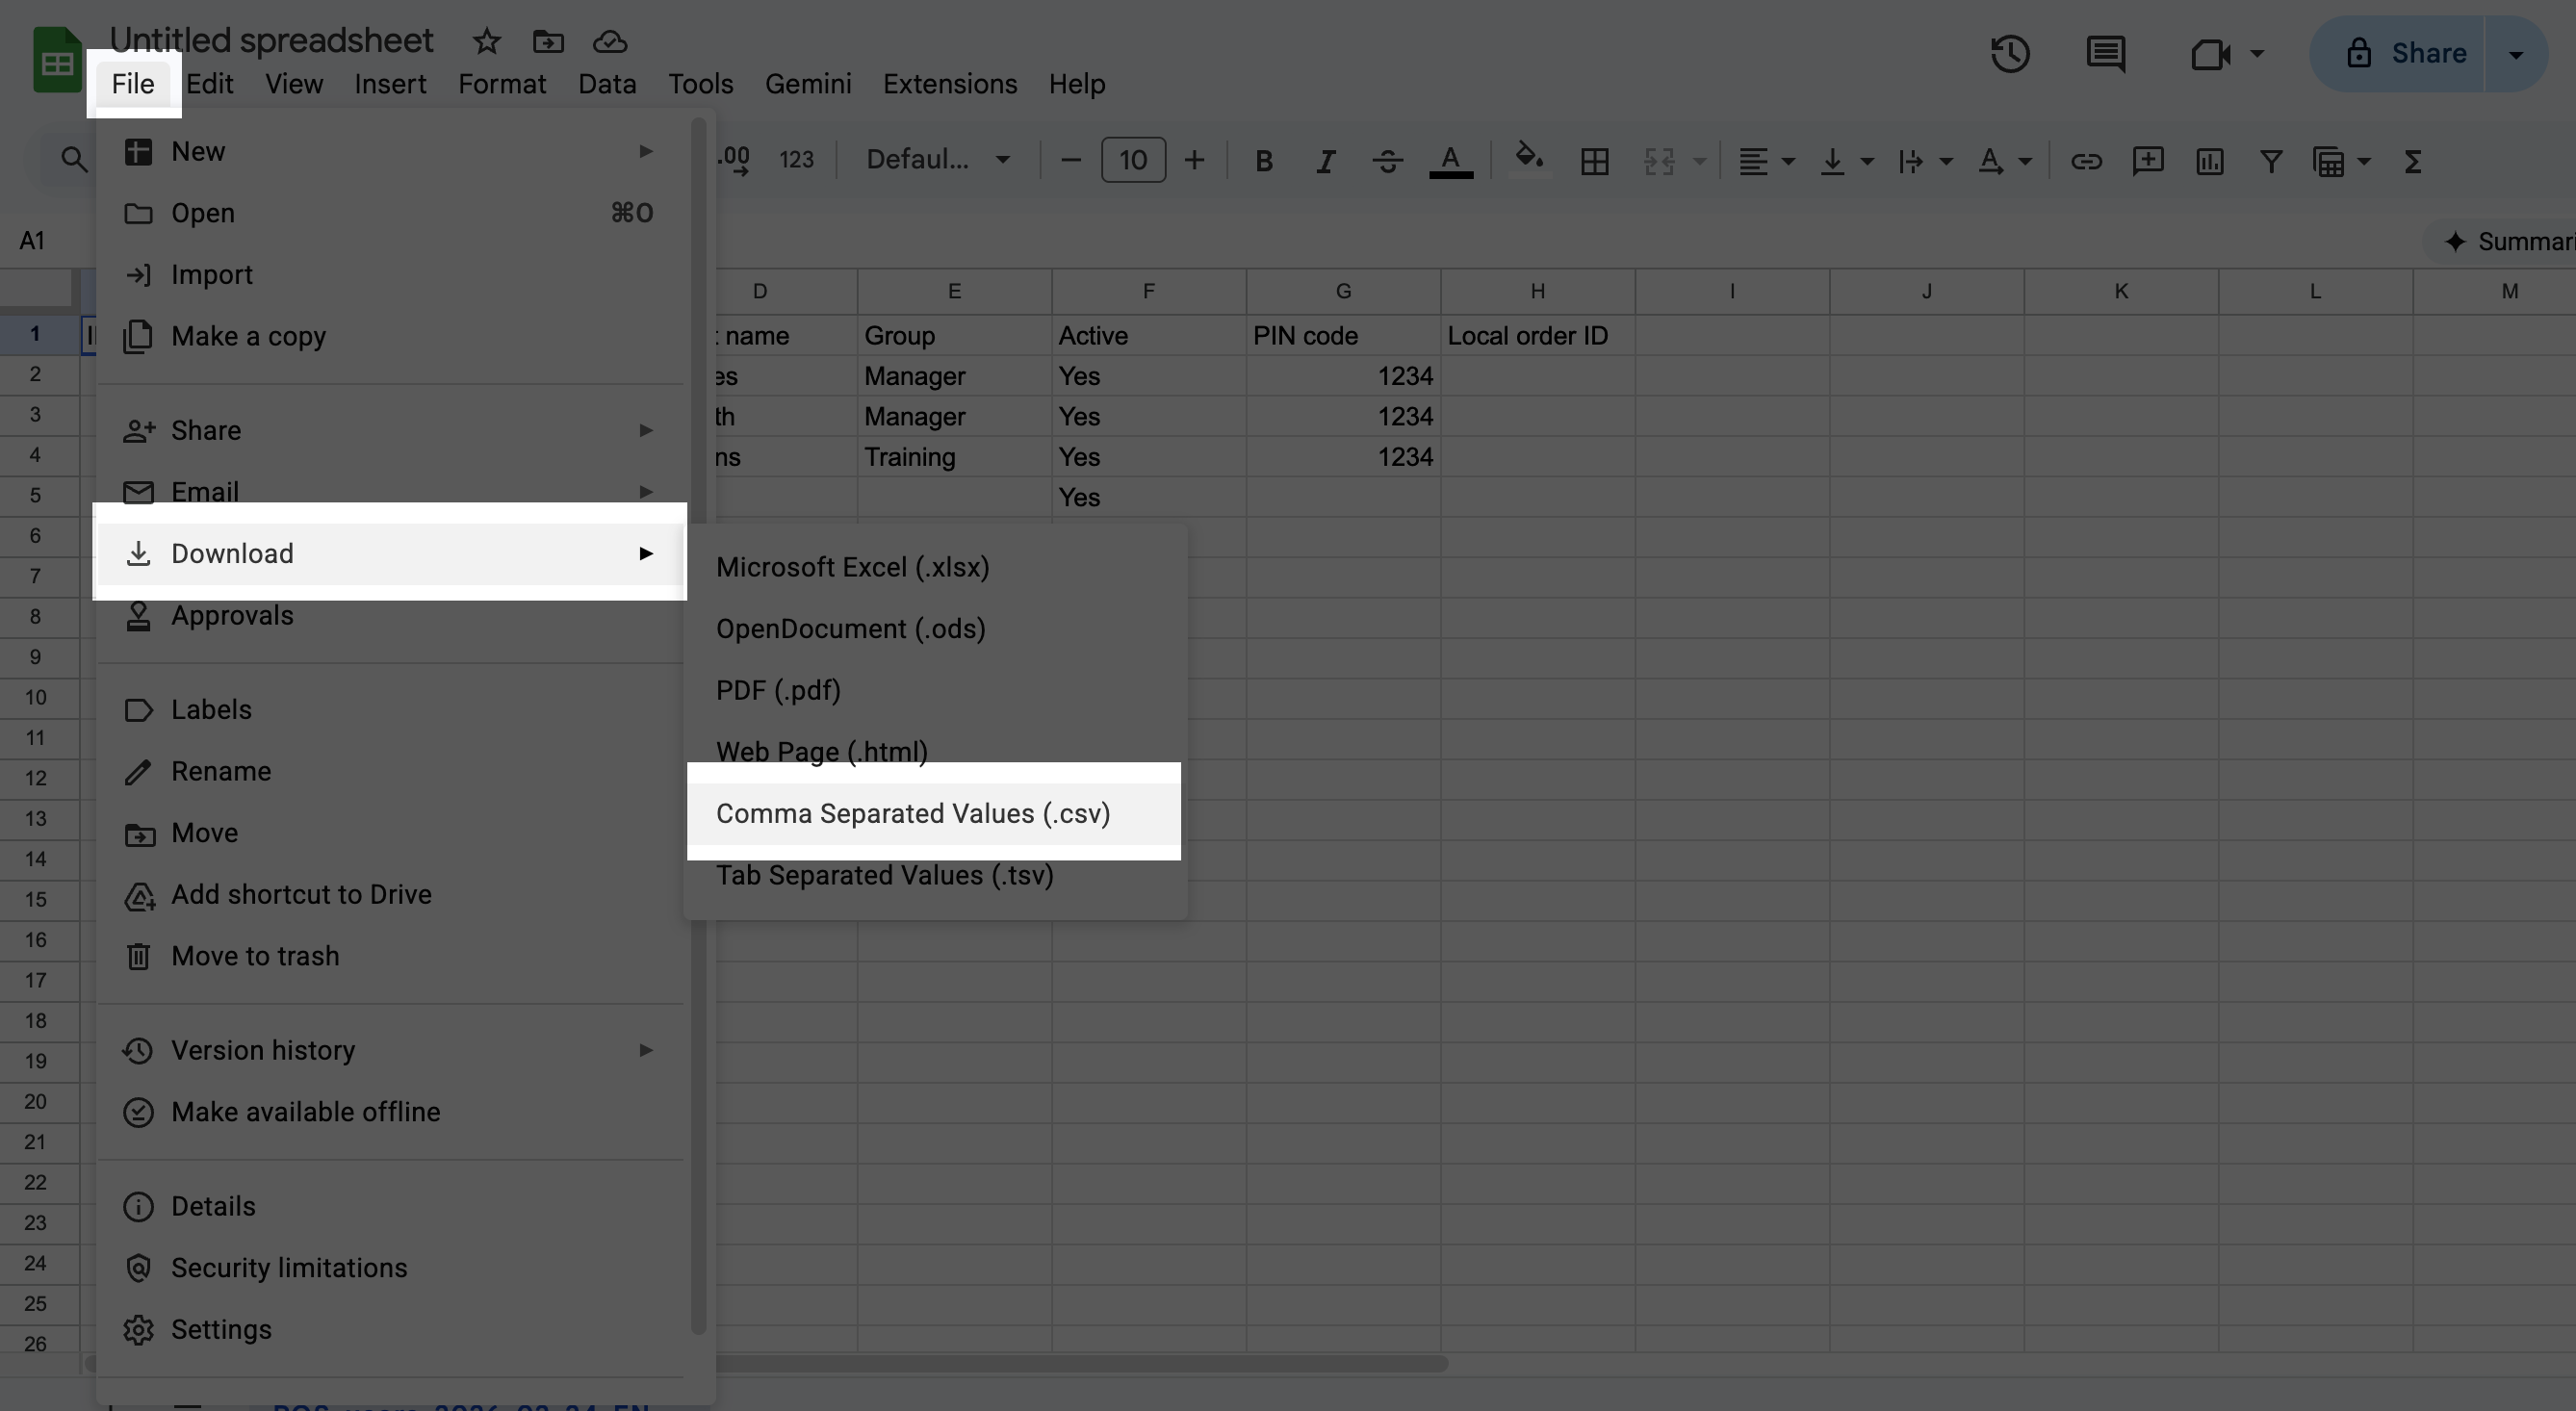Expand the merge cells dropdown arrow

point(1699,161)
